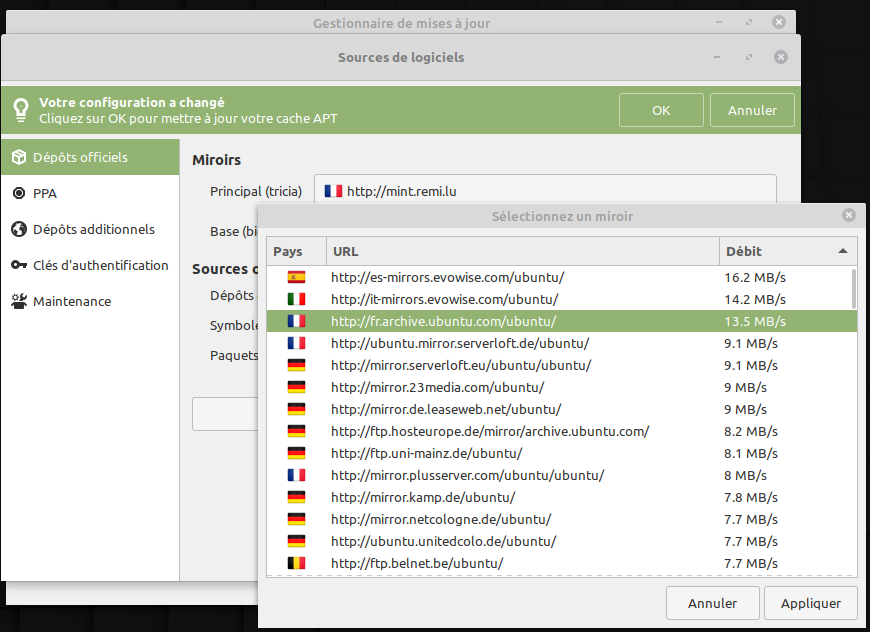Screen dimensions: 870x632
Task: Click the German flag on the ftp.uni-mainz.de row
Action: (295, 453)
